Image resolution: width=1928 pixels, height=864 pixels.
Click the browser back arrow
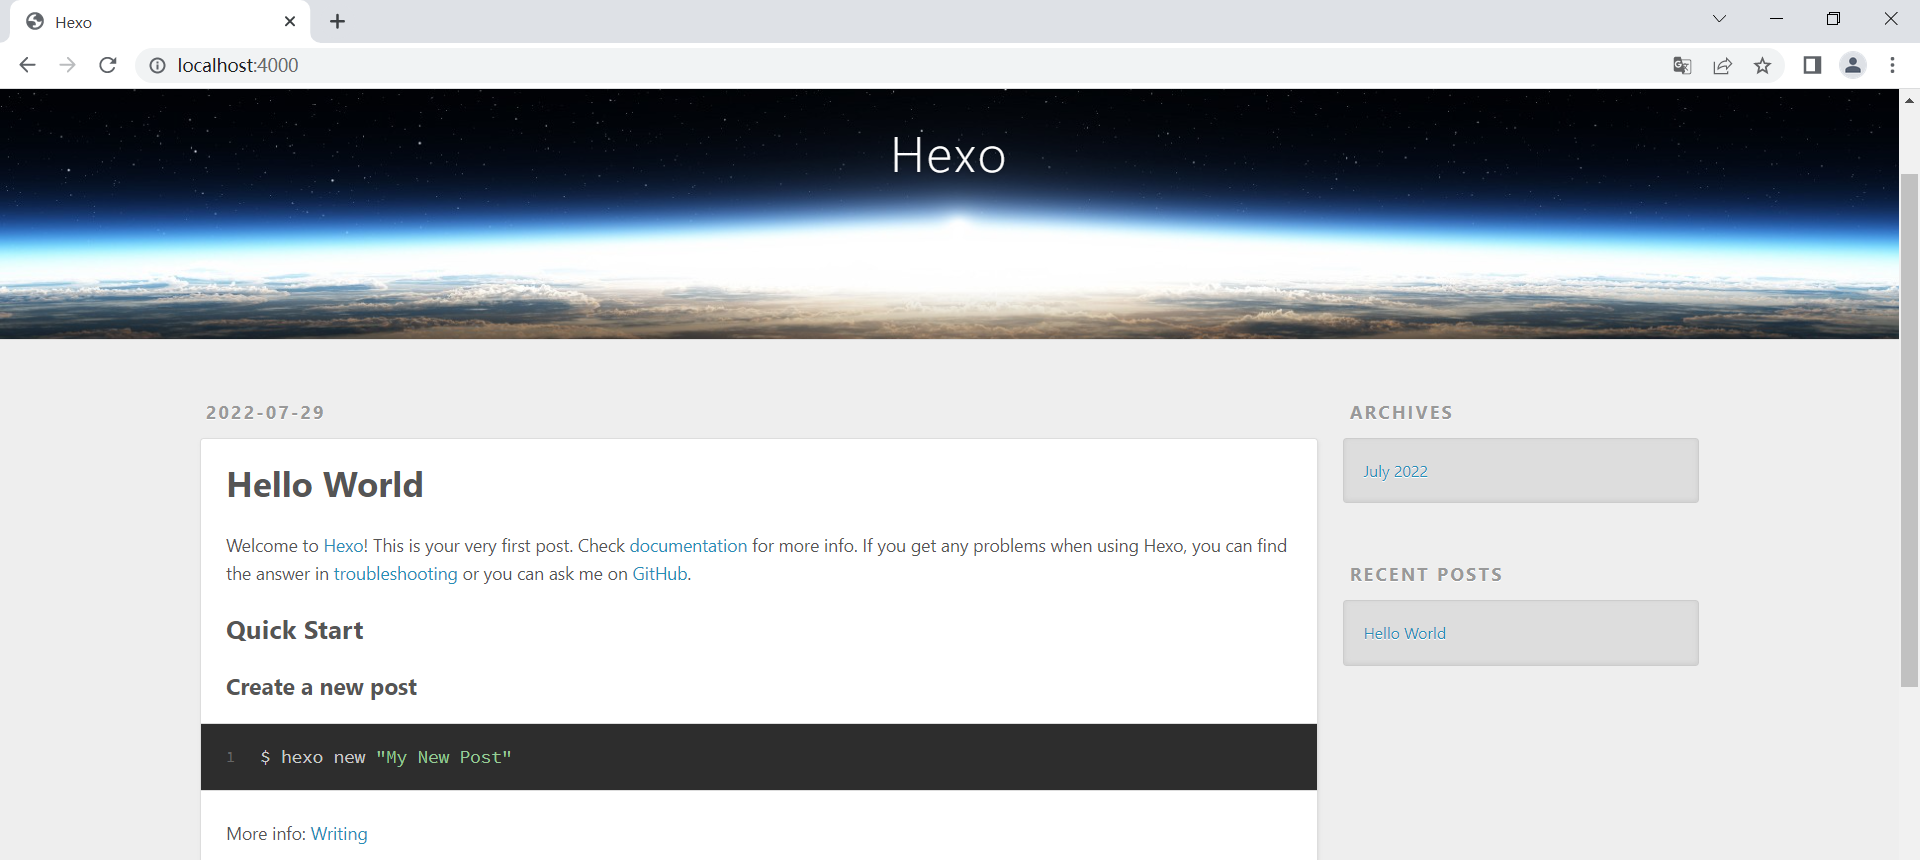click(x=27, y=65)
